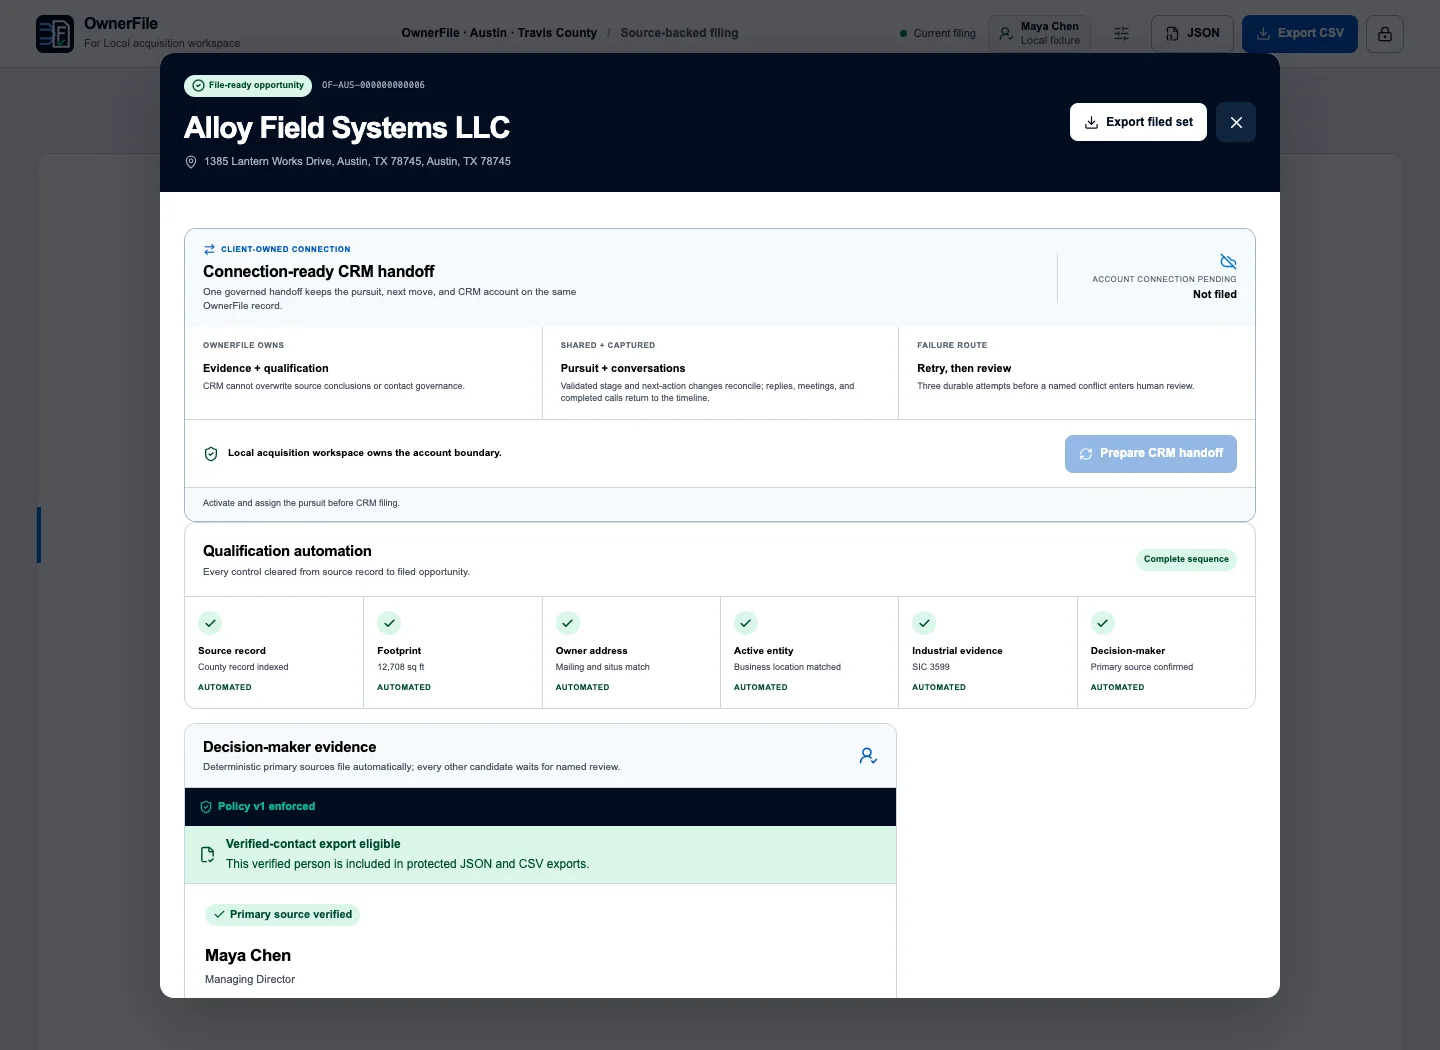The height and width of the screenshot is (1050, 1440).
Task: Click the Industrial evidence checkmark icon
Action: [x=924, y=623]
